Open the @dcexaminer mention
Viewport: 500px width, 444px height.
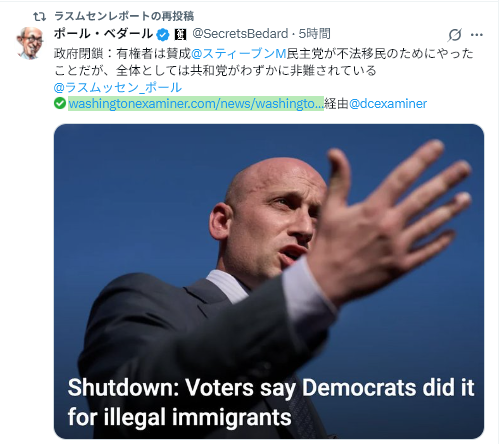click(388, 104)
